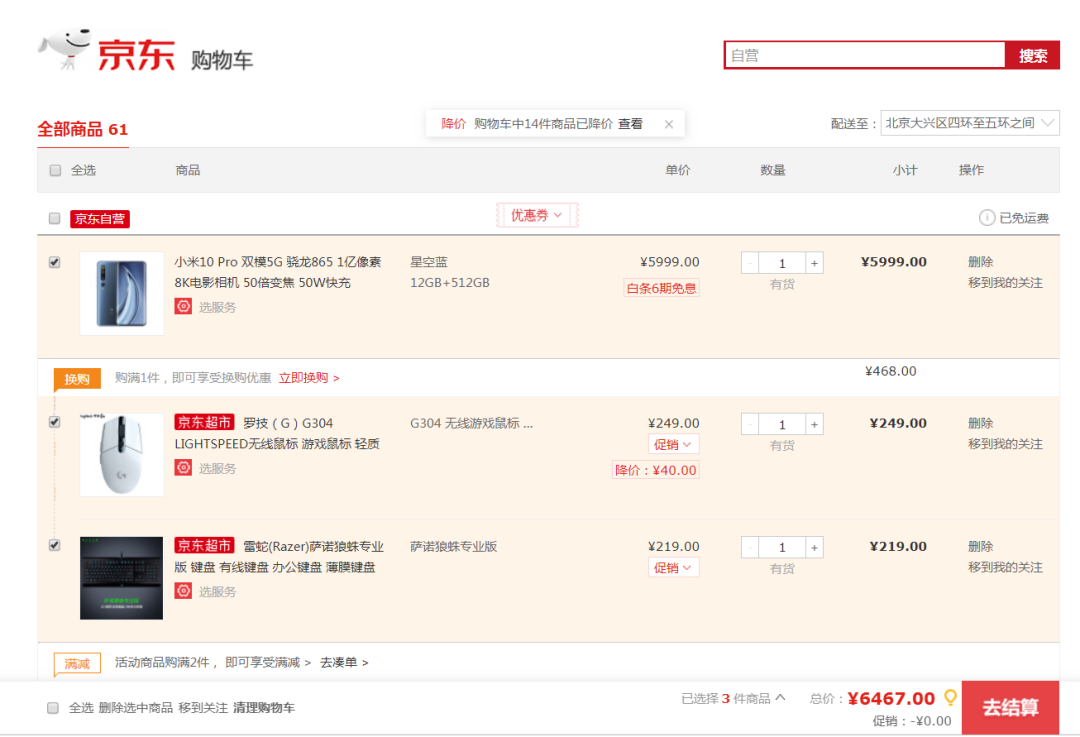Click 移到关注 in bottom bar
Image resolution: width=1080 pixels, height=737 pixels.
(203, 708)
